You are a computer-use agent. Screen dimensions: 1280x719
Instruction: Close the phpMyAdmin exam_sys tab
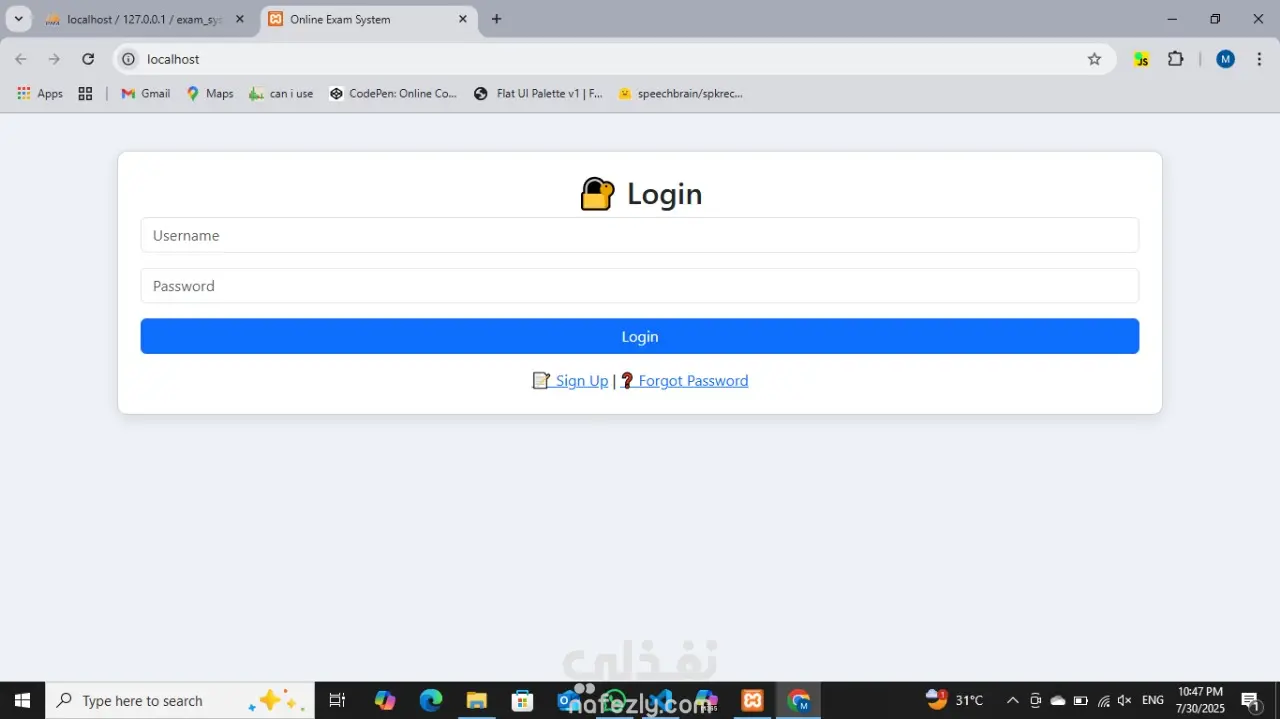click(239, 19)
